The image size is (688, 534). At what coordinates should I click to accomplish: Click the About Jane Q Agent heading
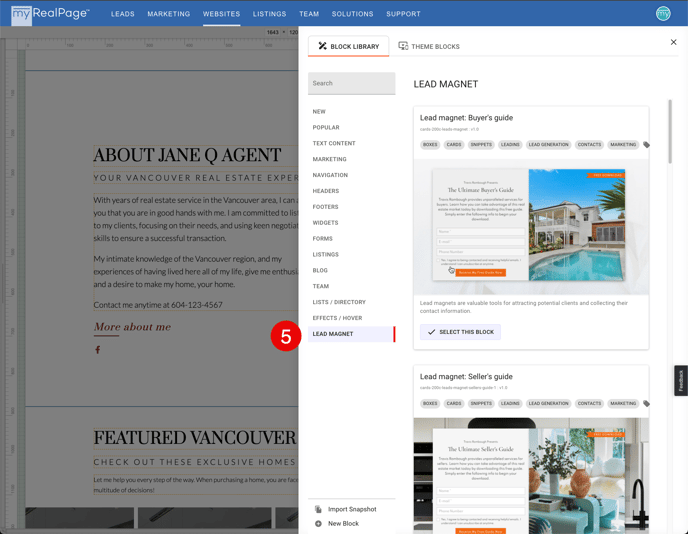187,155
